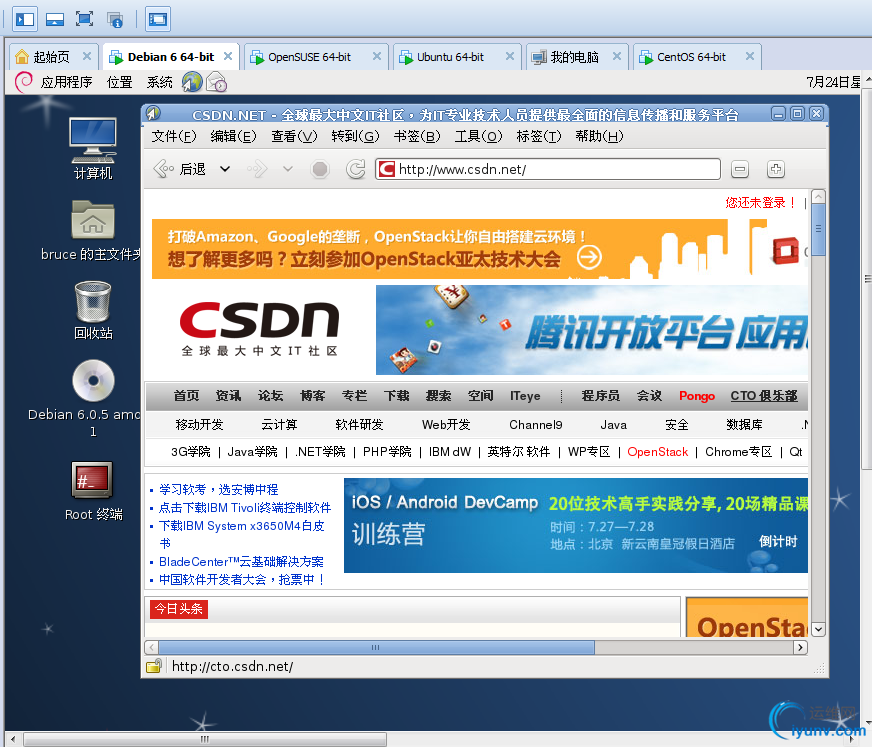Click the reload page icon

(355, 169)
